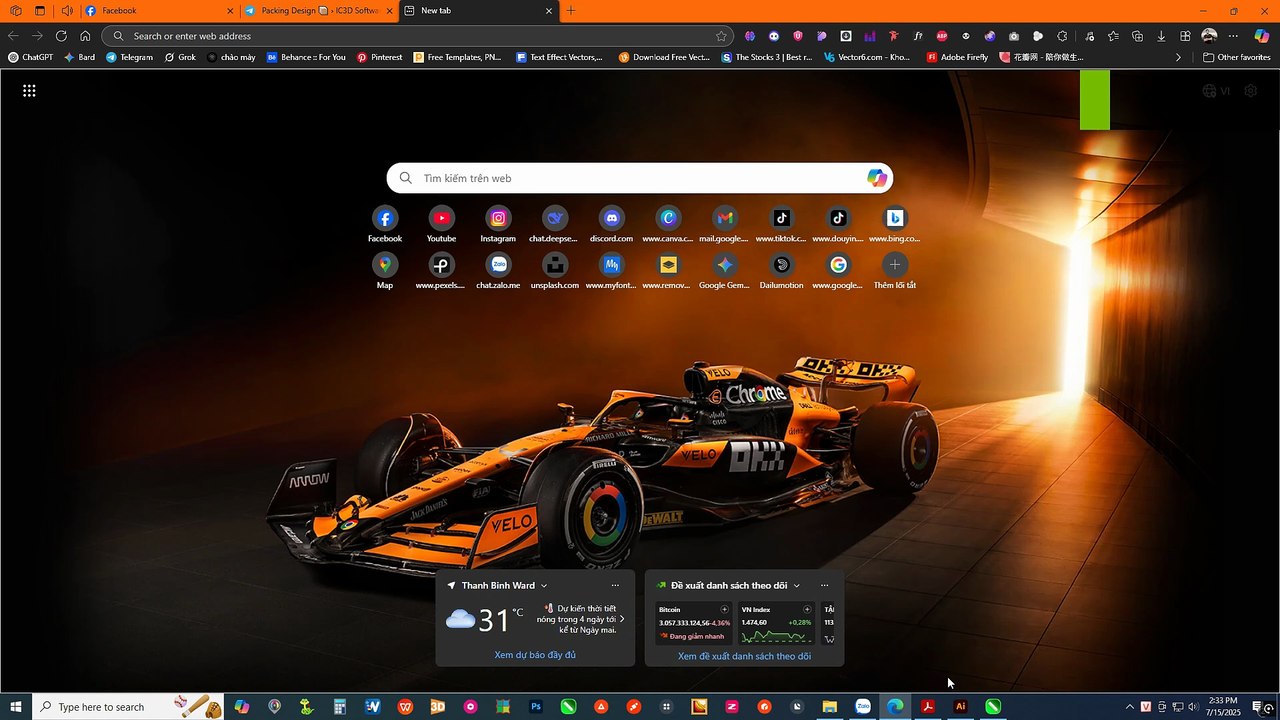The width and height of the screenshot is (1280, 720).
Task: Open the weather widget more options menu
Action: pos(615,586)
